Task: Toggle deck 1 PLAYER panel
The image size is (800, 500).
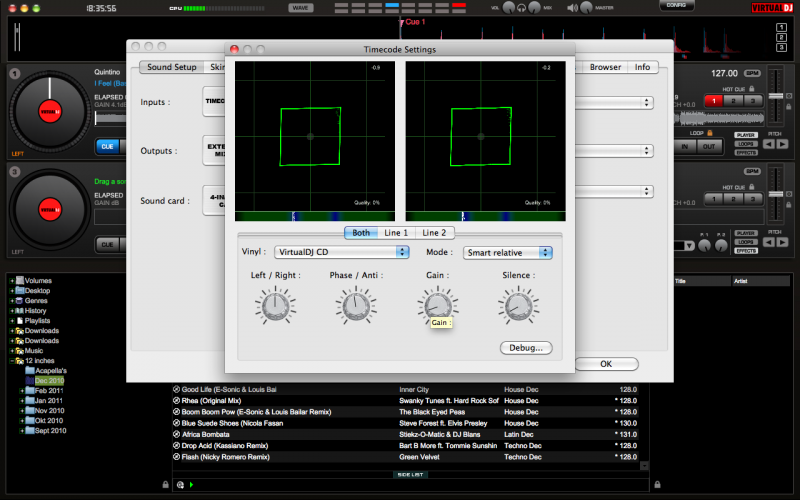Action: click(746, 135)
